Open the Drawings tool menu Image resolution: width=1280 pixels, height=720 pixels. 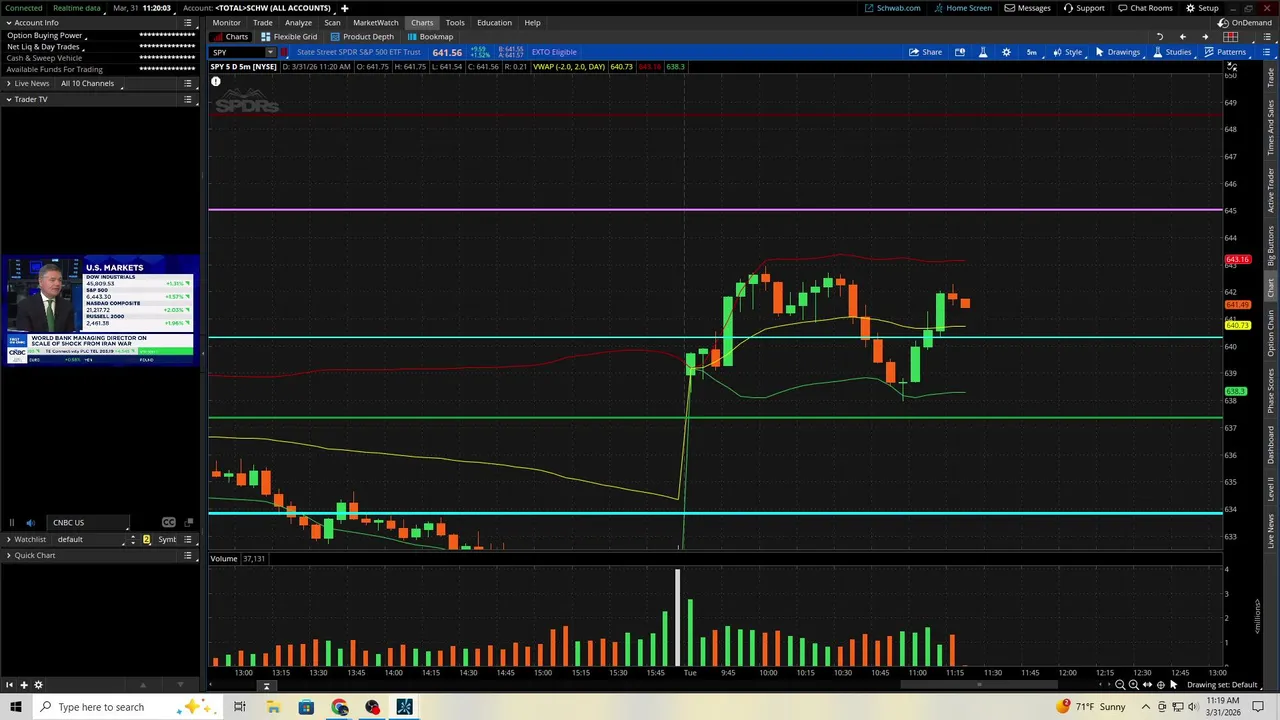pyautogui.click(x=1117, y=52)
